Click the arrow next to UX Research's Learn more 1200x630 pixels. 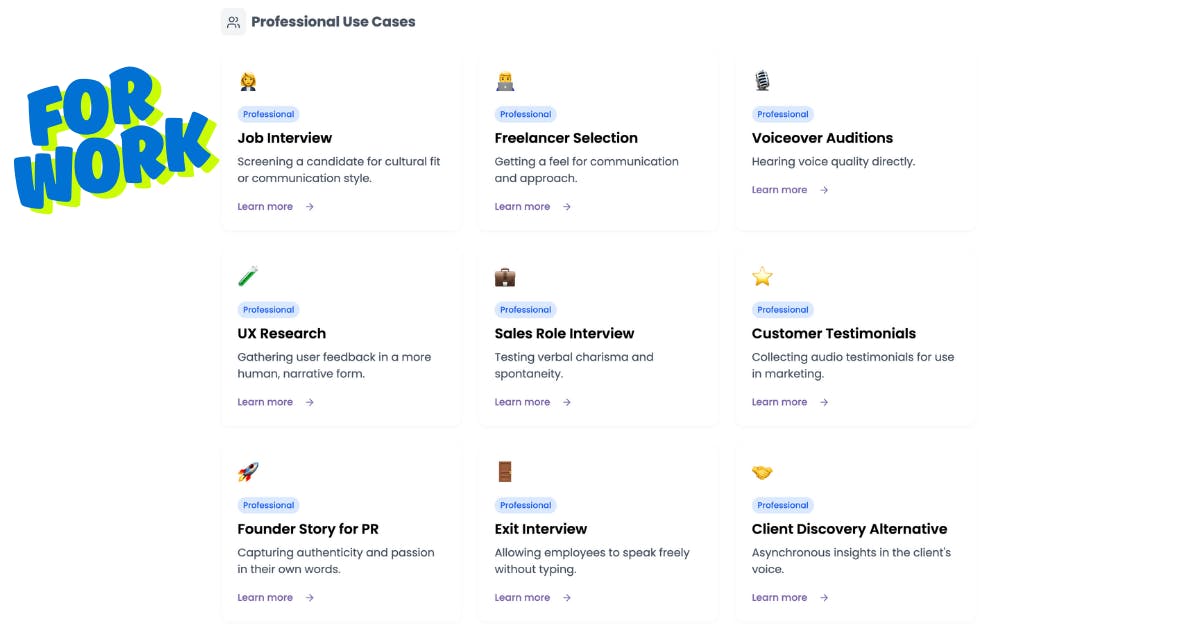(x=310, y=402)
